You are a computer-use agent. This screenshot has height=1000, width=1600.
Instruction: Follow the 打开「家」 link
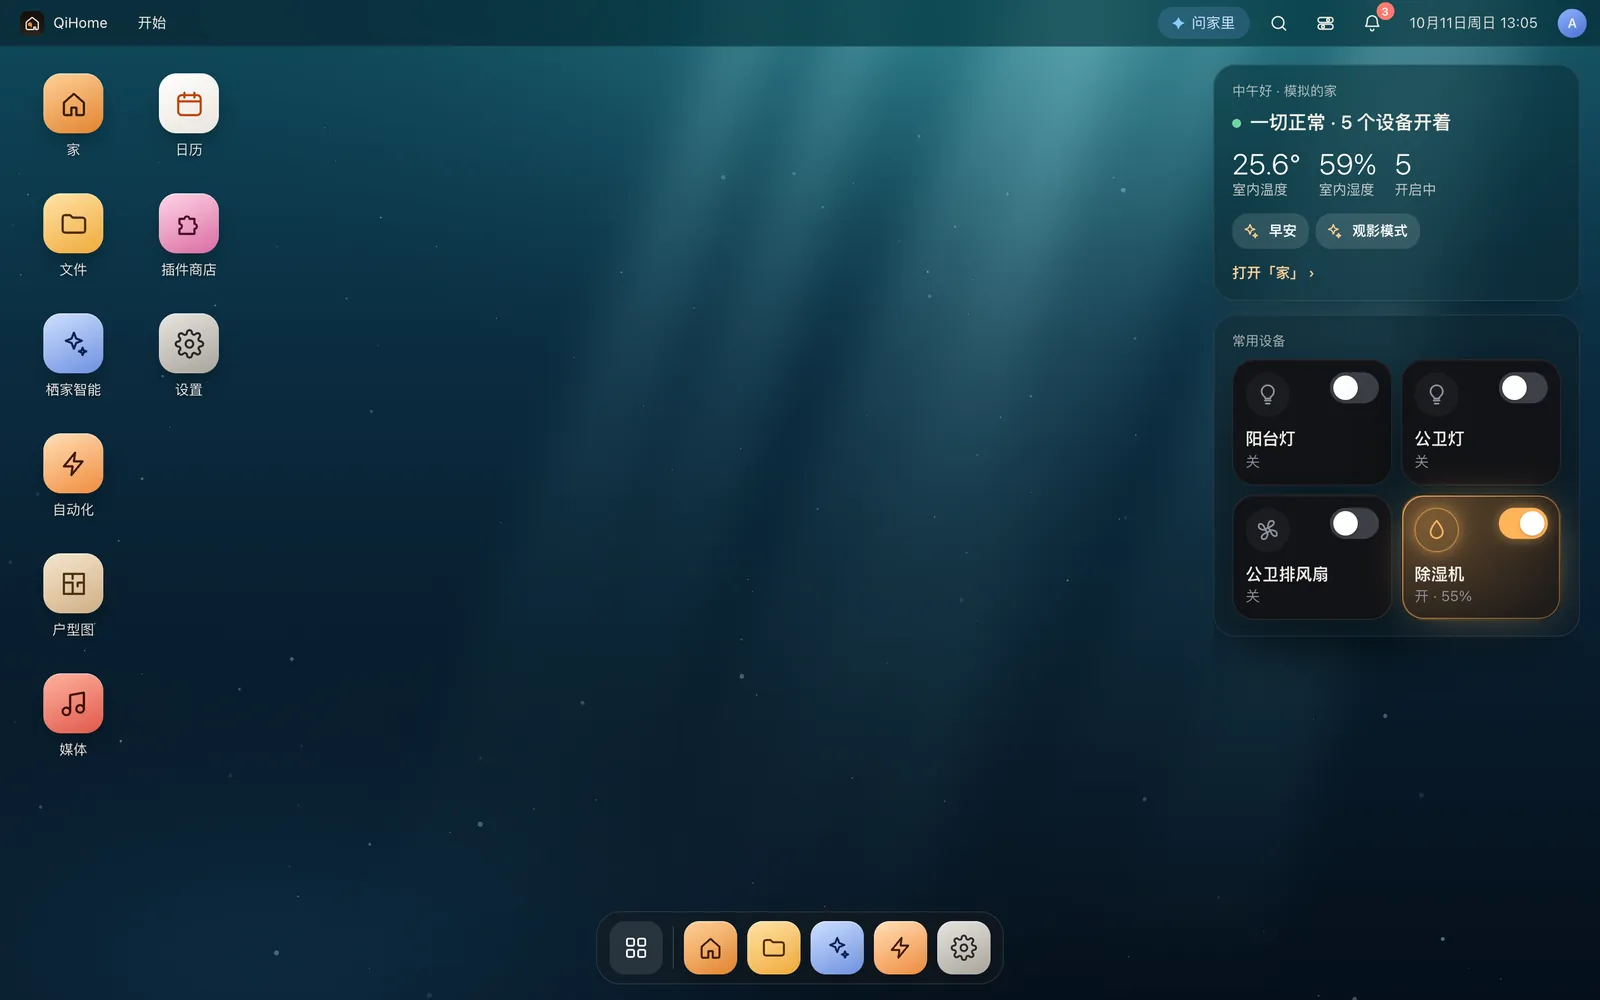tap(1273, 273)
